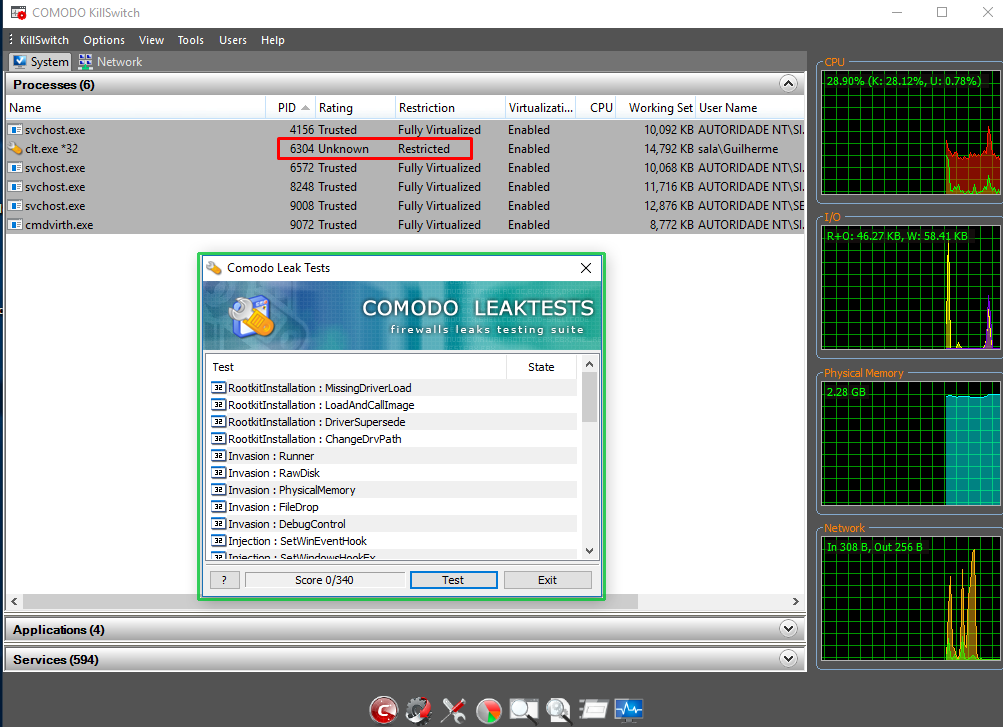Click the question mark help button
Image resolution: width=1003 pixels, height=727 pixels.
click(225, 580)
